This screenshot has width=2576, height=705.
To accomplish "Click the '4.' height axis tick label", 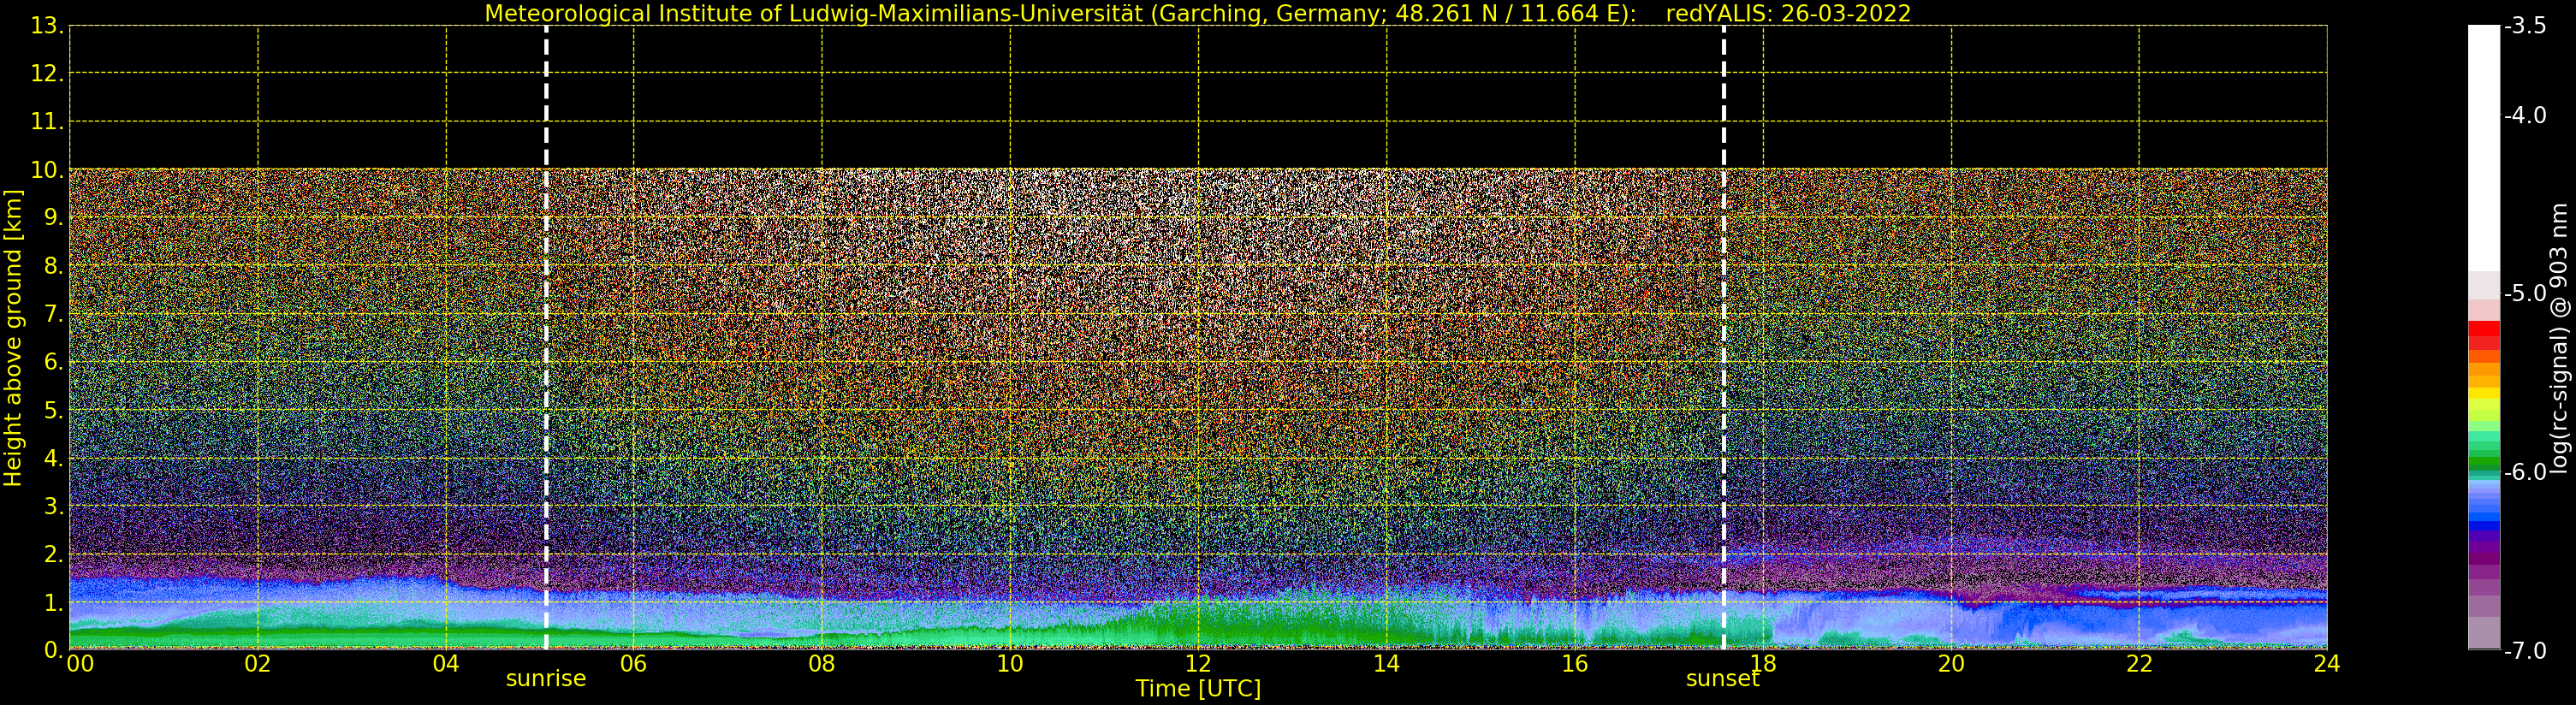I will (53, 458).
